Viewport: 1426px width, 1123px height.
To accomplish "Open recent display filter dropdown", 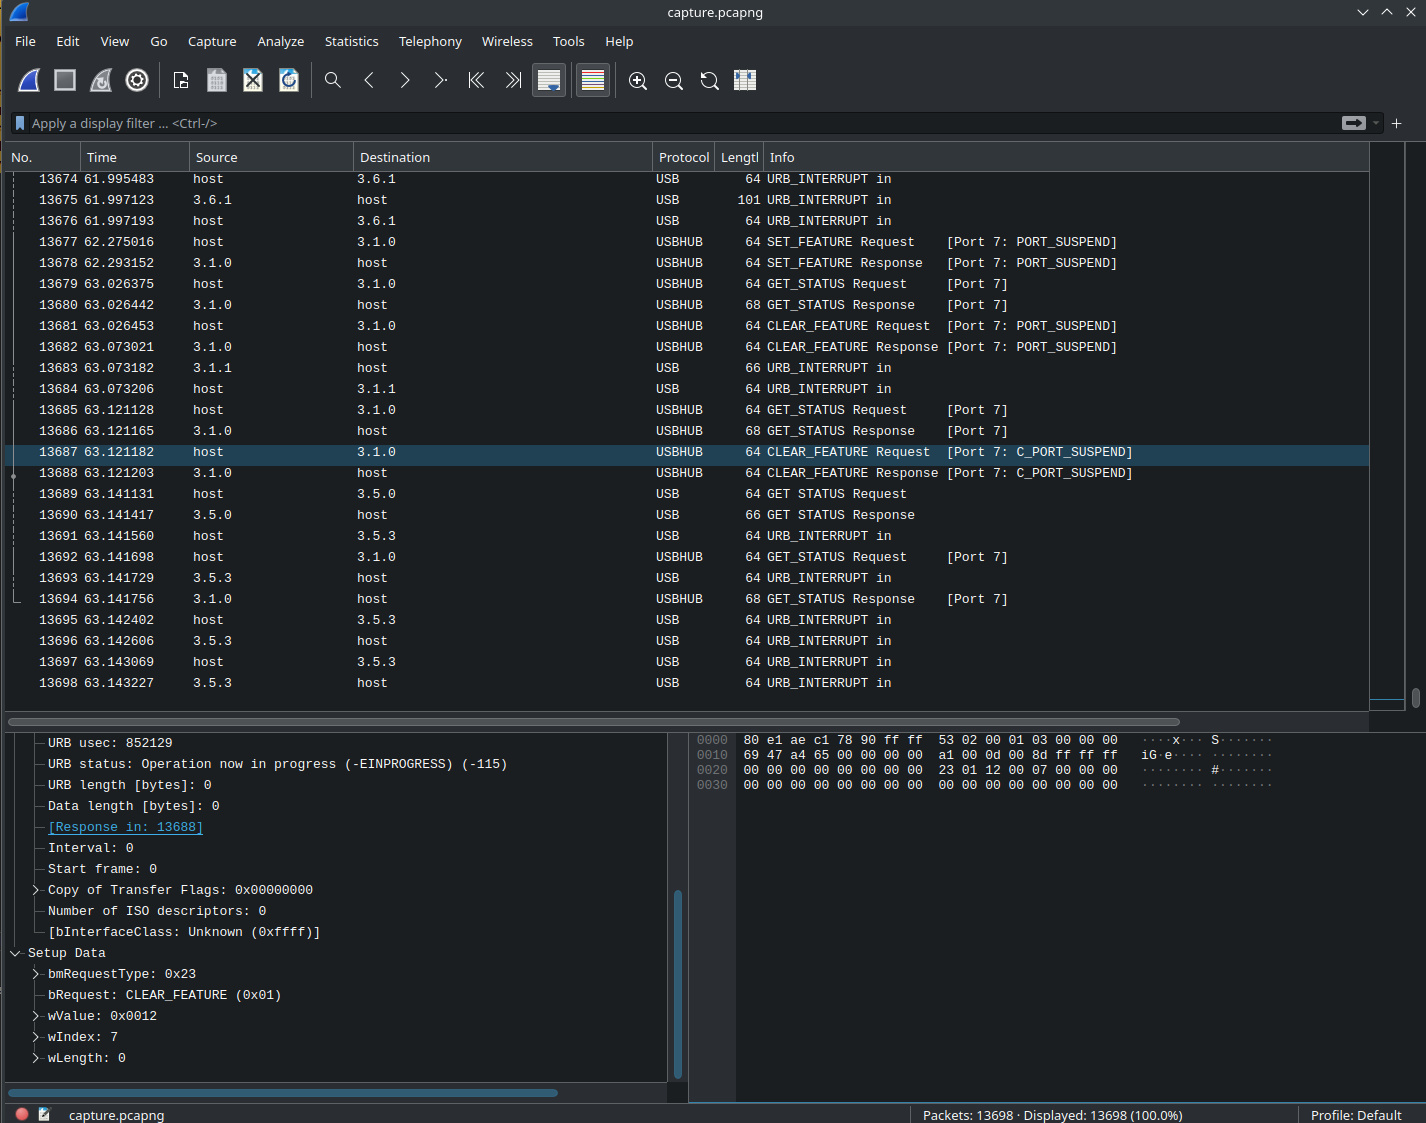I will (1376, 123).
